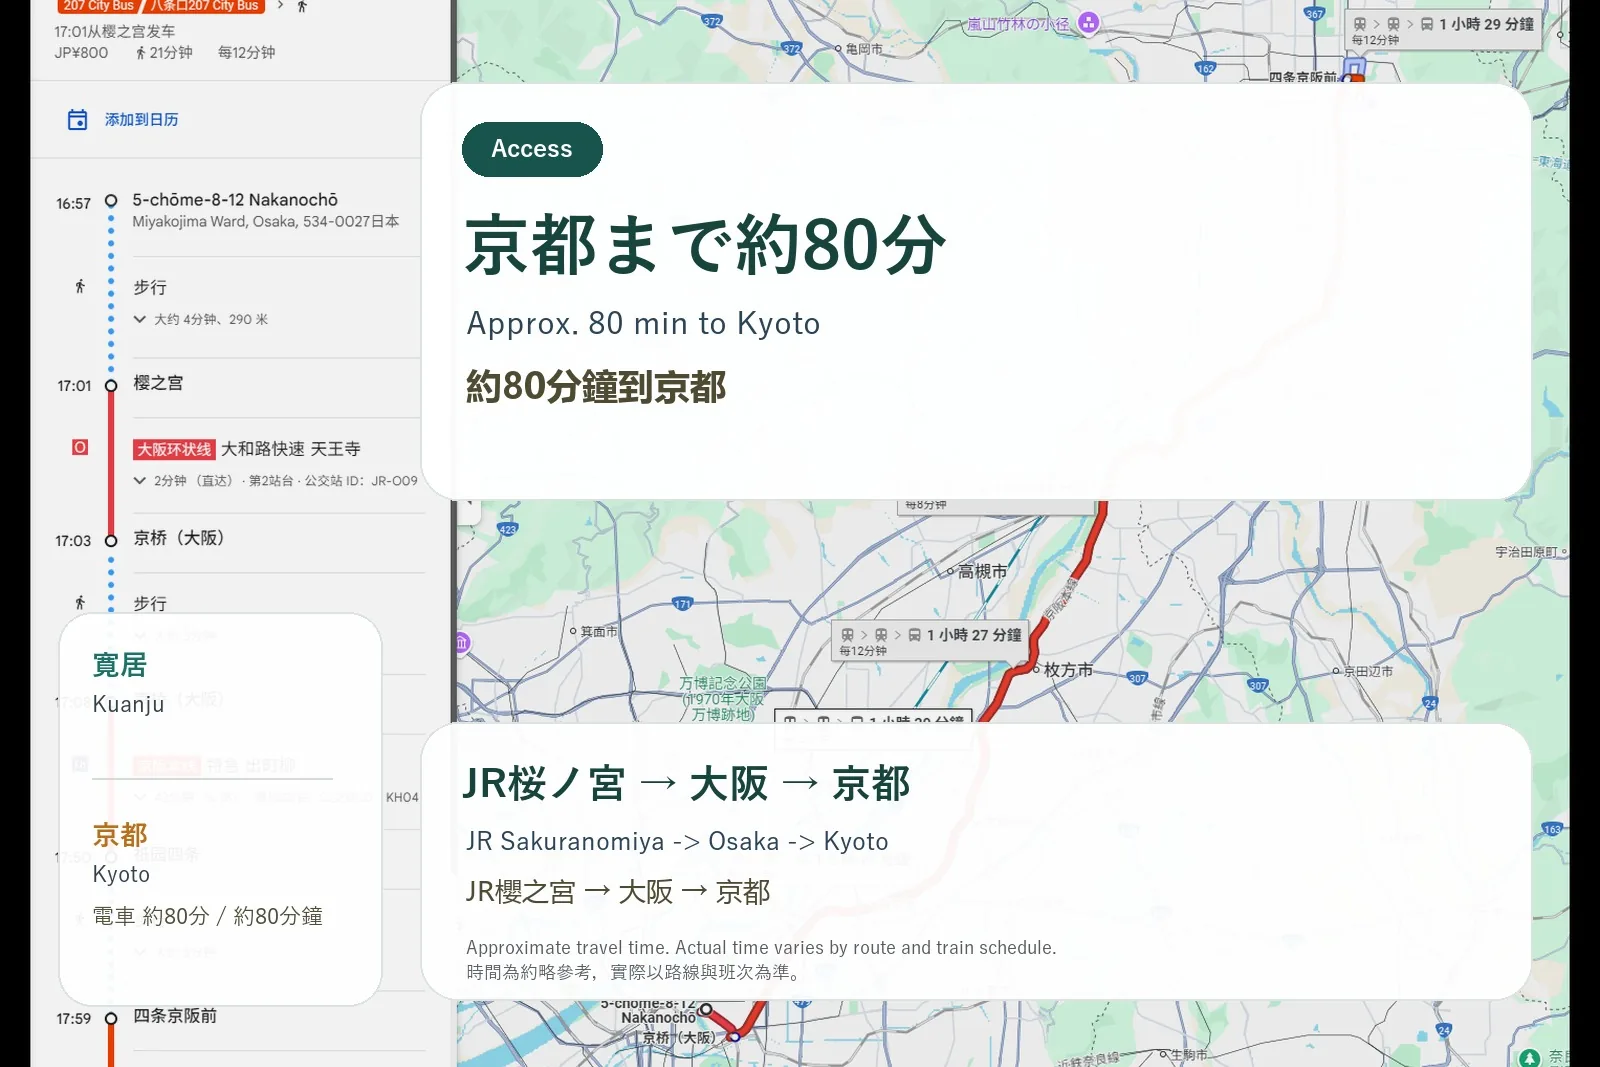The width and height of the screenshot is (1600, 1067).
Task: Click the green Access pill button
Action: click(532, 149)
